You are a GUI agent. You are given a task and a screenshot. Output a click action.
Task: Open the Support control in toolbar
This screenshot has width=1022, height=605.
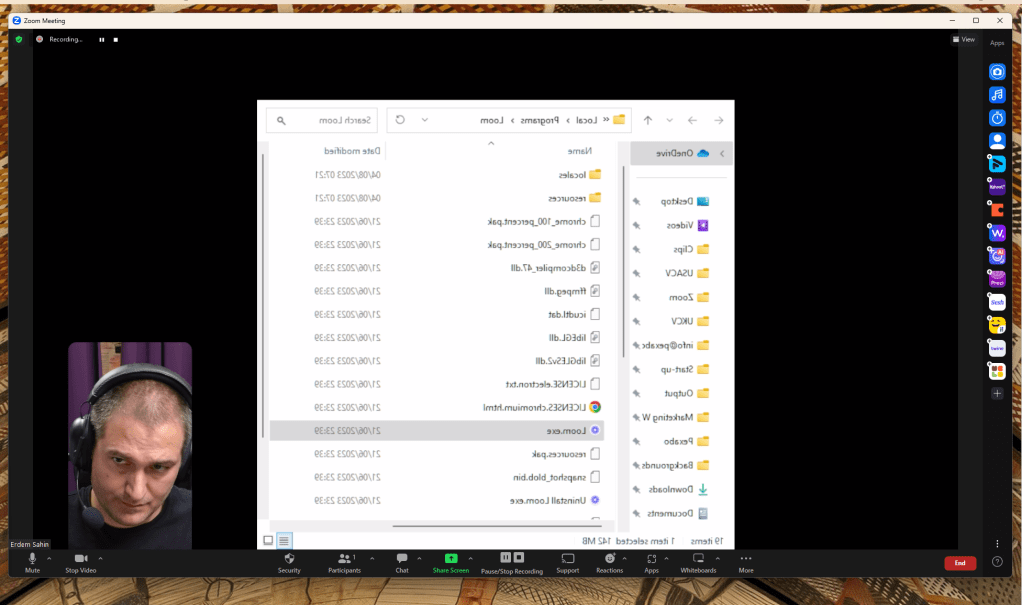click(x=568, y=563)
